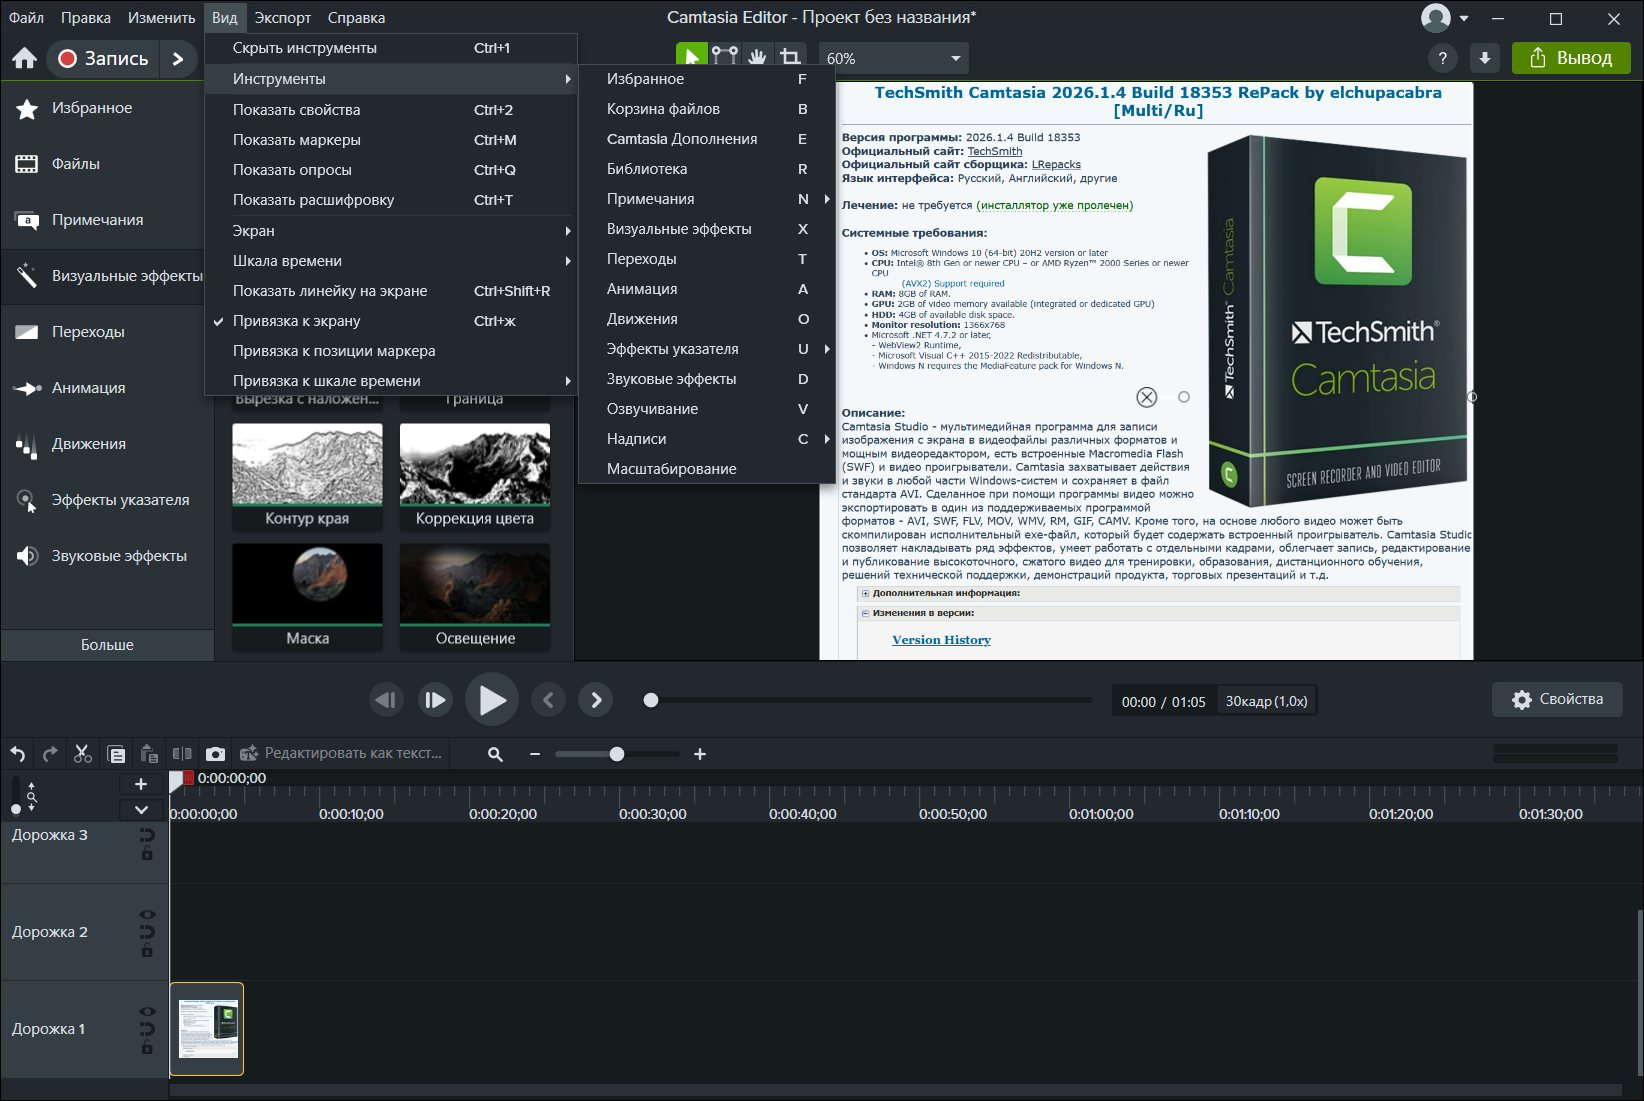This screenshot has width=1644, height=1101.
Task: Click 'Редактировать как текст' button
Action: [341, 753]
